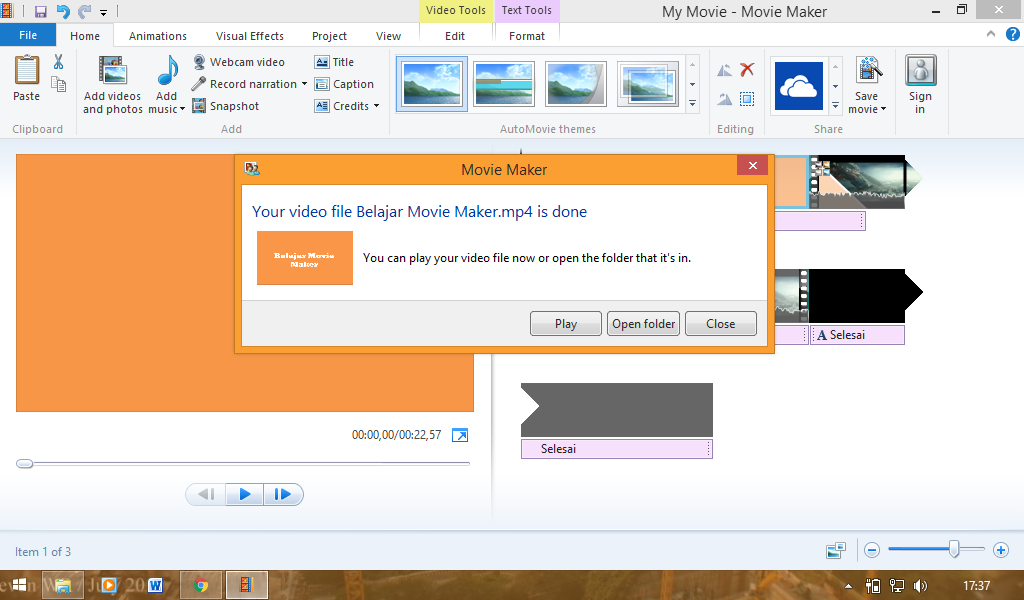
Task: Select the third AutoMovie theme thumbnail
Action: tap(575, 84)
